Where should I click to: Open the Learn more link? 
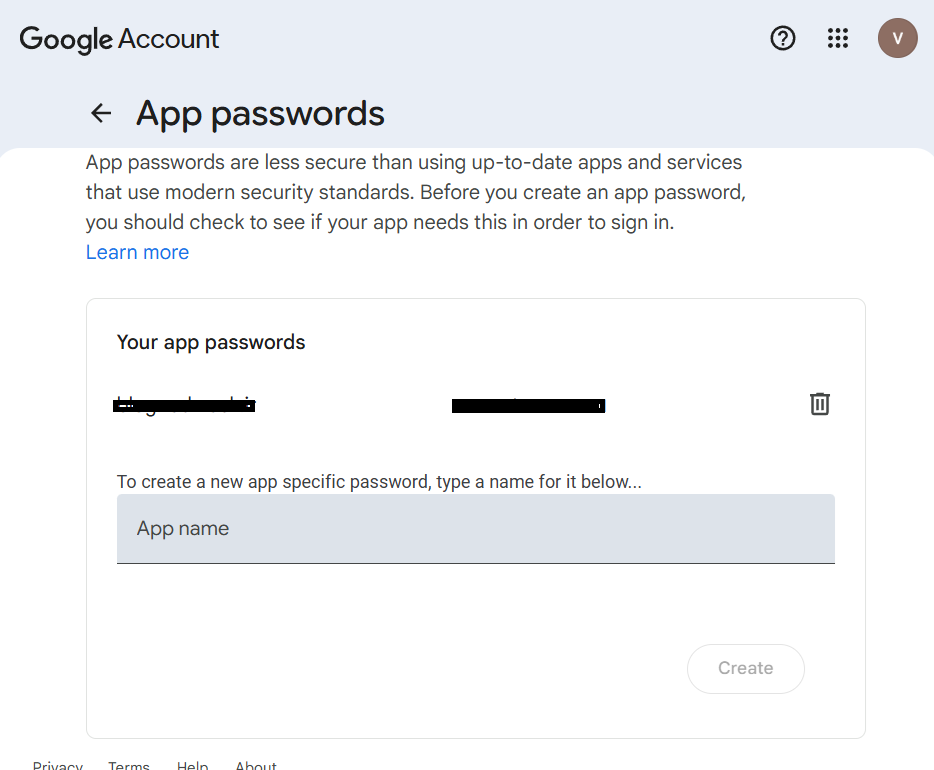(137, 252)
